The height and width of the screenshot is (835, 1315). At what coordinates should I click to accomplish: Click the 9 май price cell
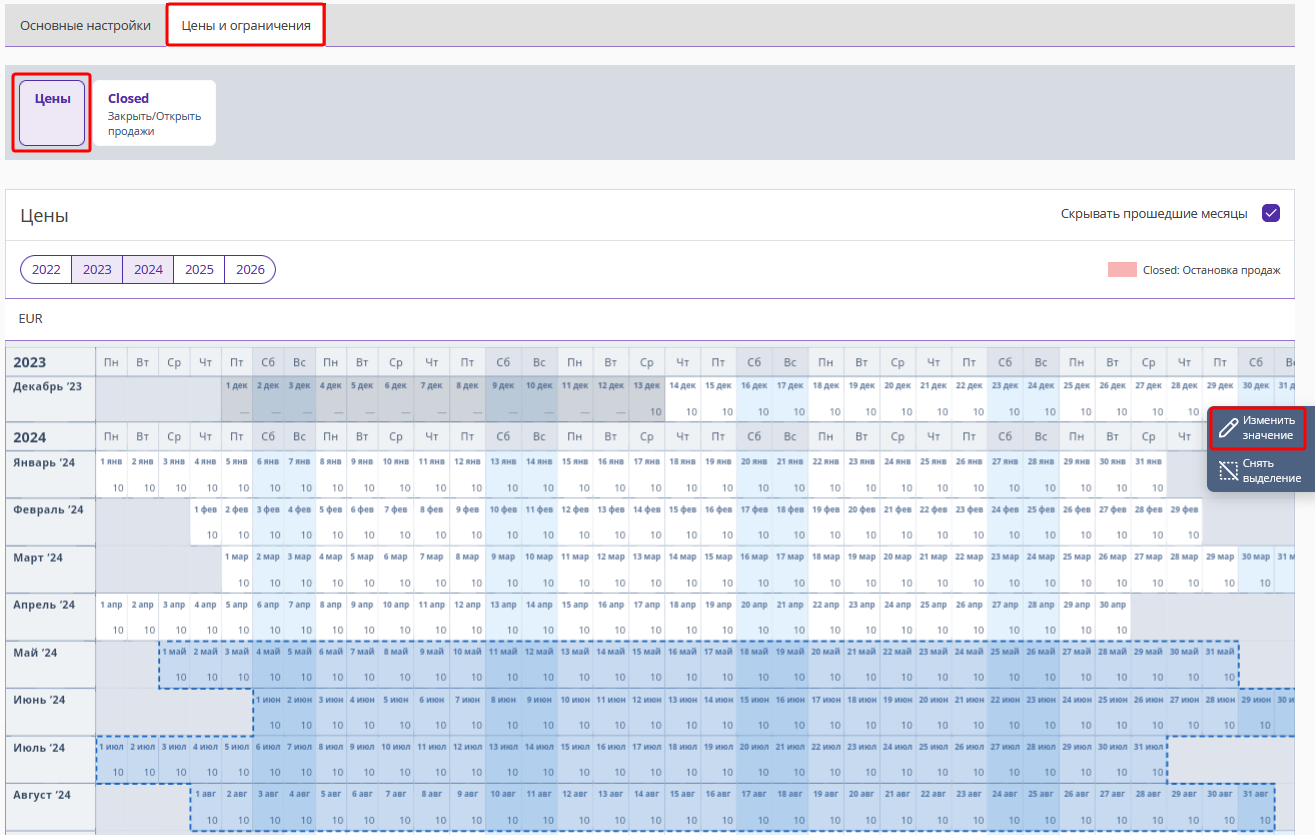point(431,664)
